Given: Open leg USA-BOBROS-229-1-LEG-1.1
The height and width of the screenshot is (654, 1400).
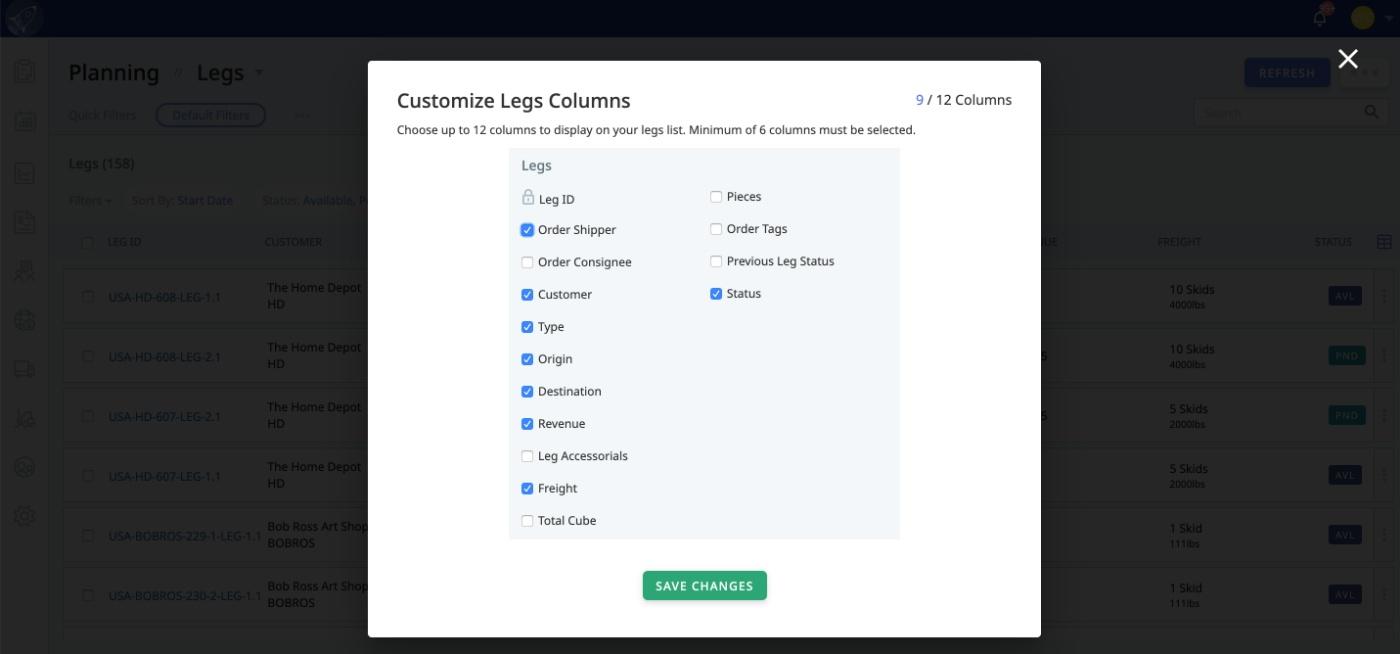Looking at the screenshot, I should (x=185, y=536).
